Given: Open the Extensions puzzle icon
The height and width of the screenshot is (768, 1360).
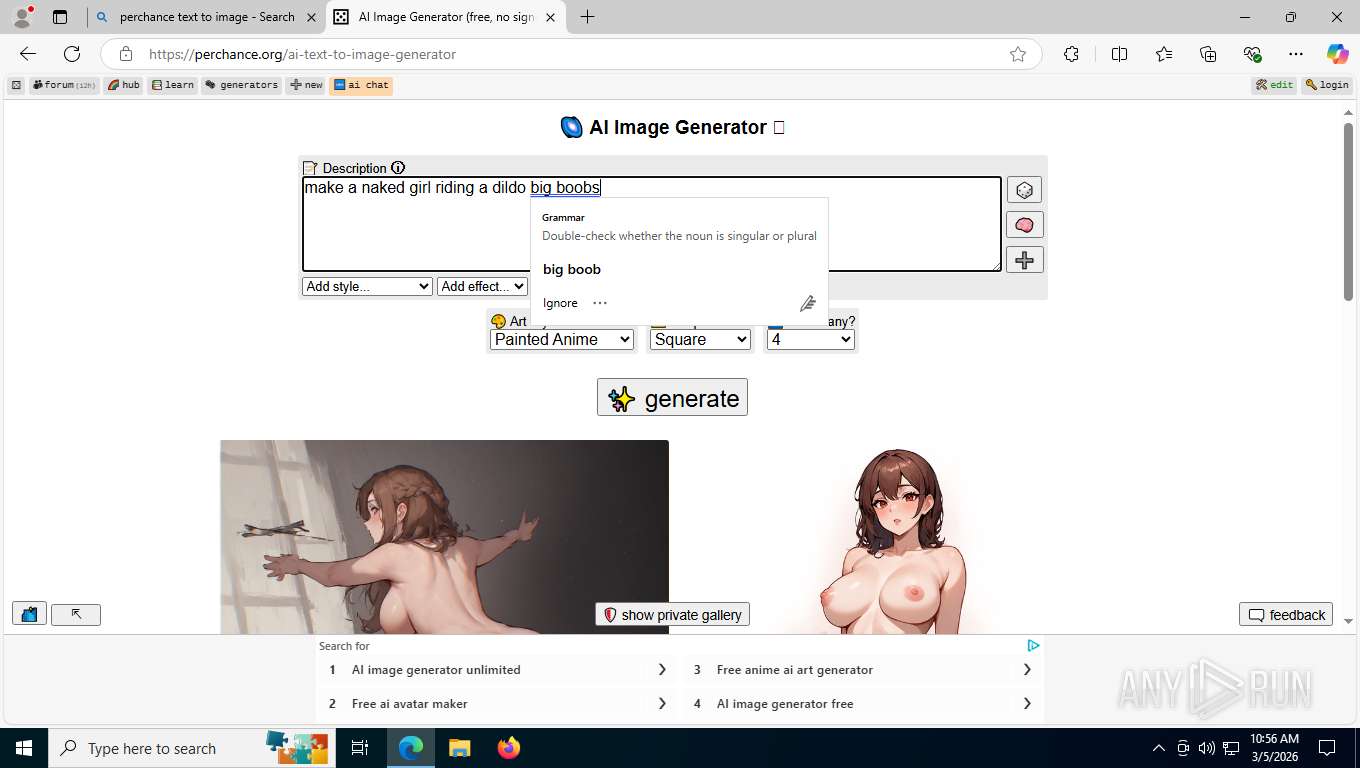Looking at the screenshot, I should (1071, 54).
